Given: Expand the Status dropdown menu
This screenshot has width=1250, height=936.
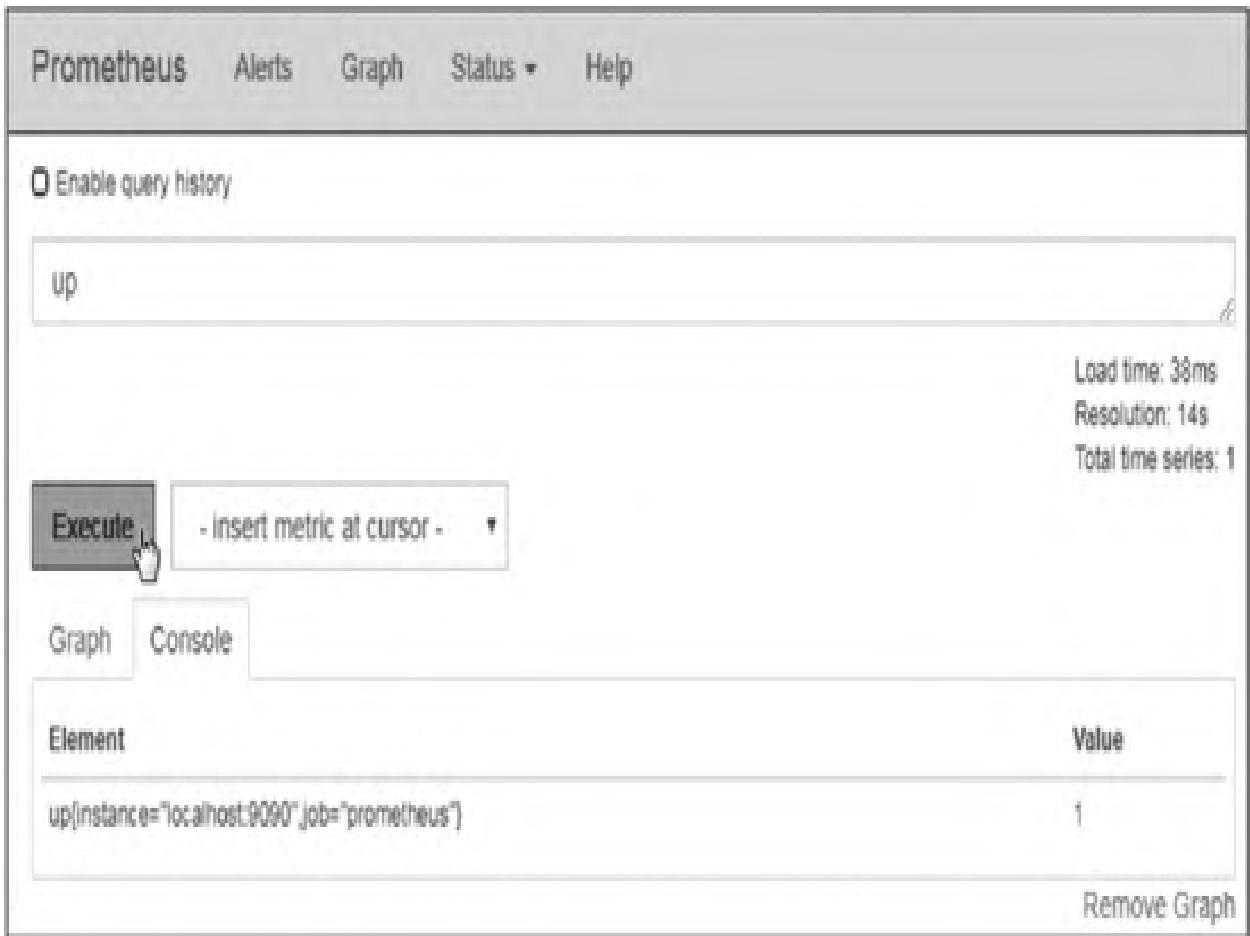Looking at the screenshot, I should coord(493,70).
